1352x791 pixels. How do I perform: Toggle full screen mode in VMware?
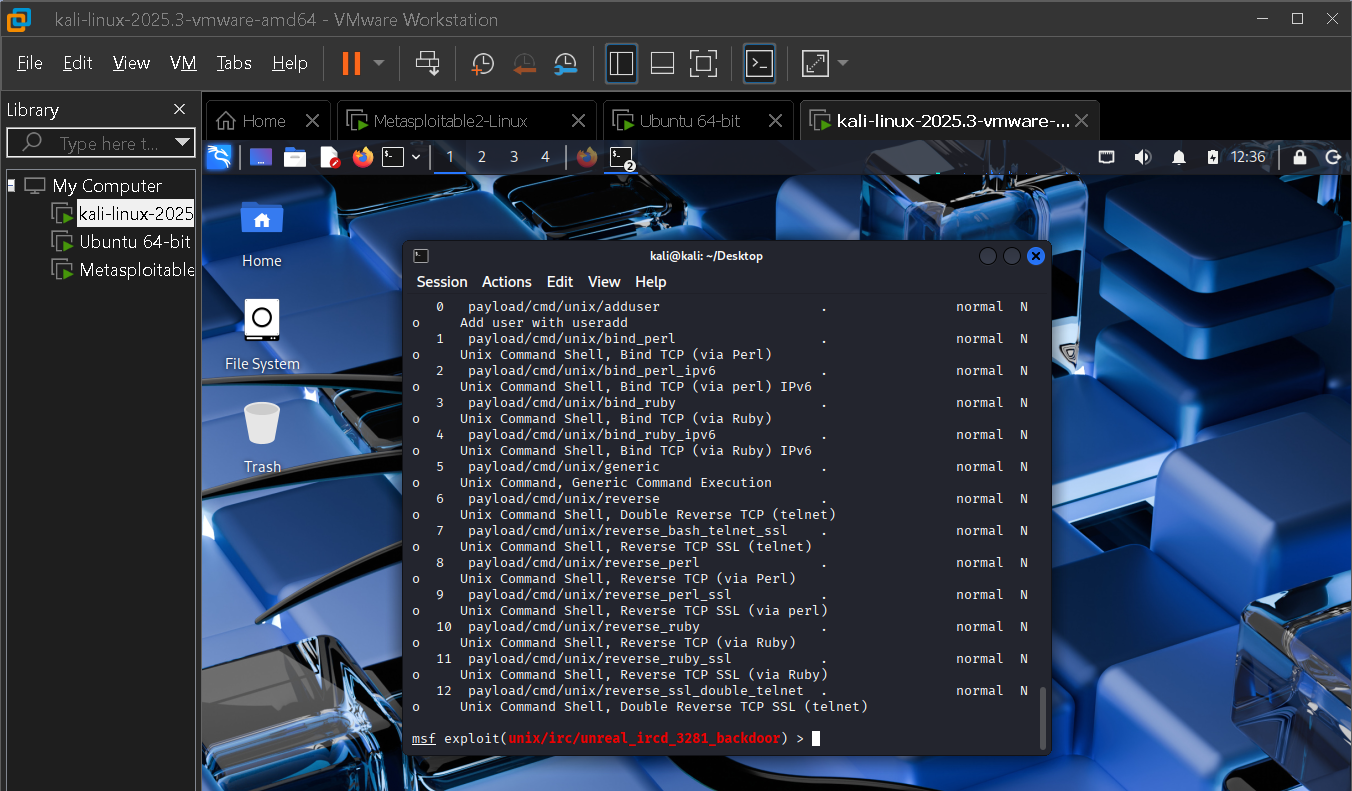[x=703, y=63]
